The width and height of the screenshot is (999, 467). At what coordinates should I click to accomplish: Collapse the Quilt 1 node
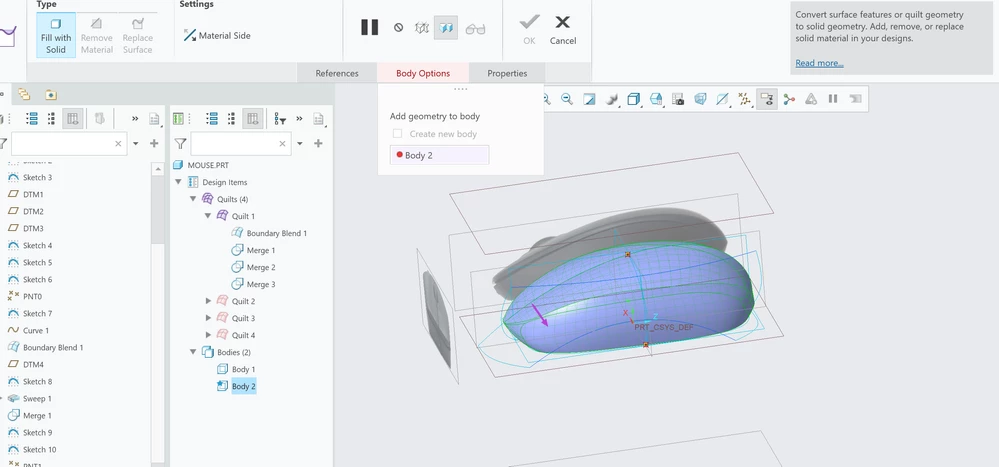(208, 216)
